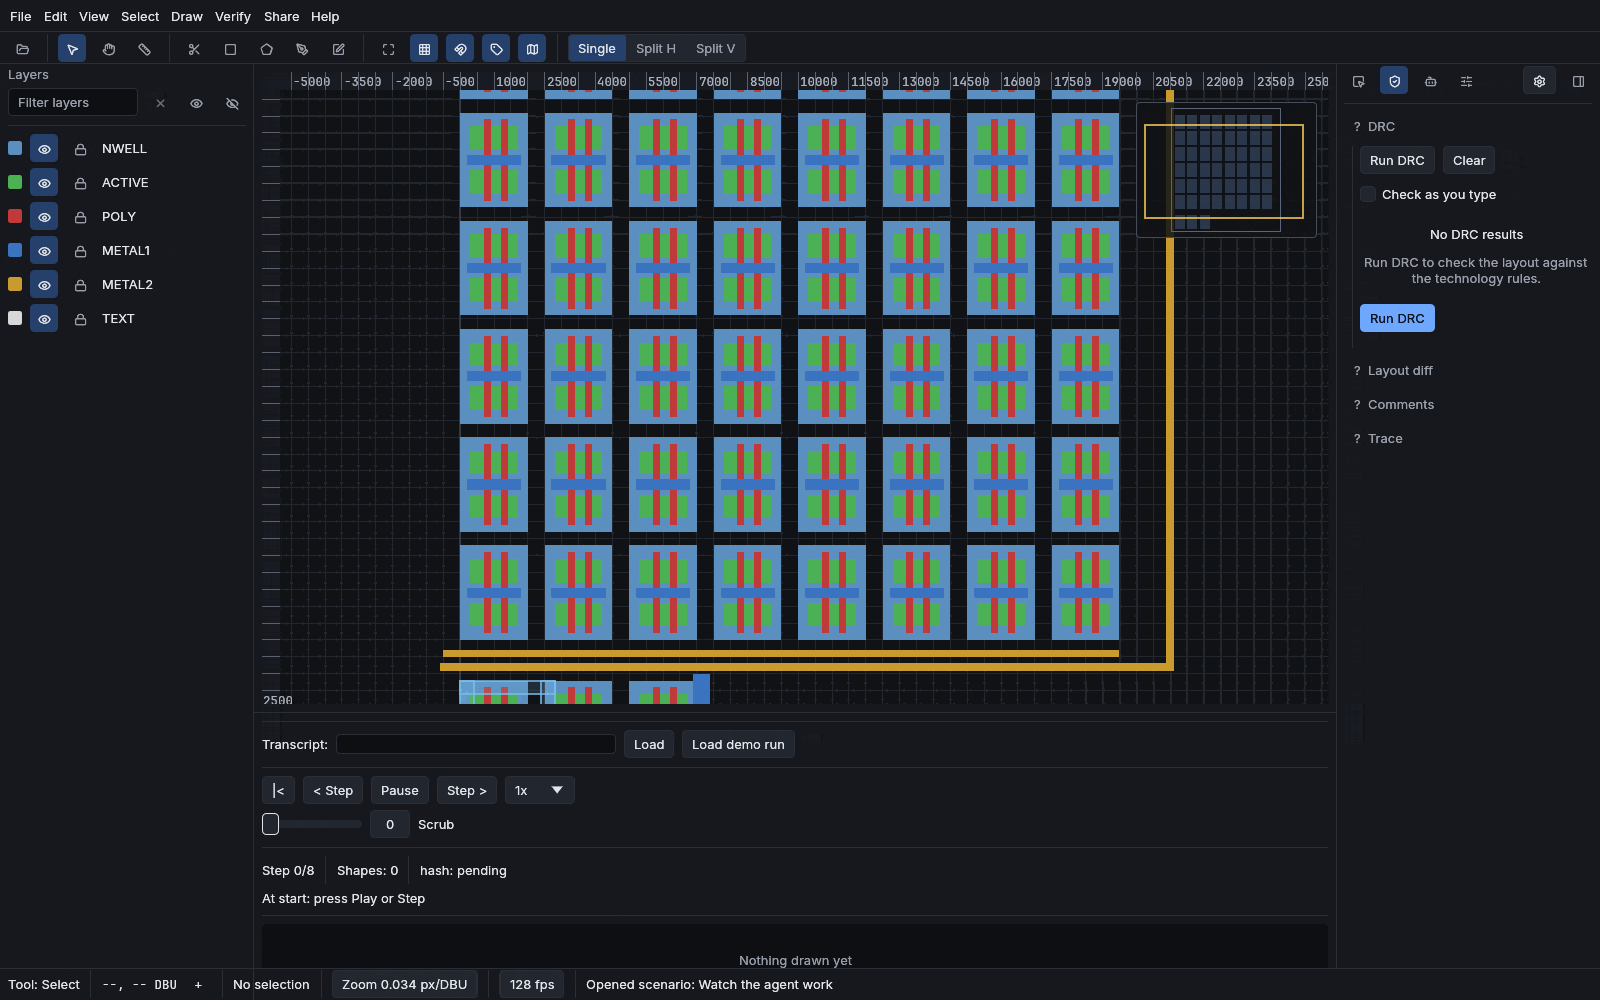Open the File menu
The height and width of the screenshot is (1000, 1600).
20,17
